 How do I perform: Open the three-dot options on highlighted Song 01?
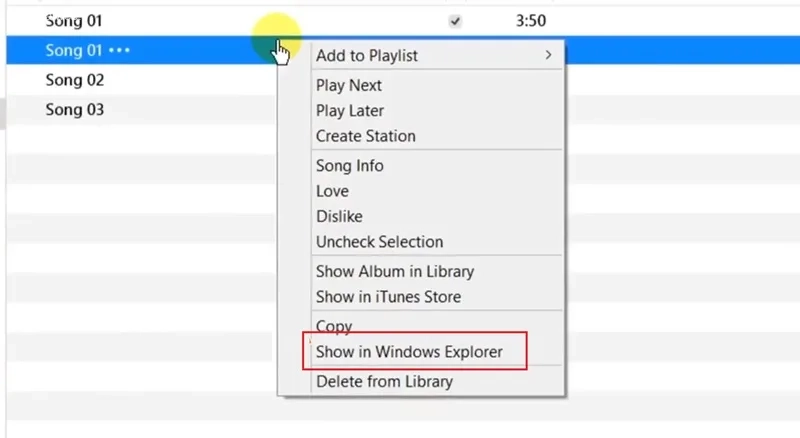pos(119,51)
